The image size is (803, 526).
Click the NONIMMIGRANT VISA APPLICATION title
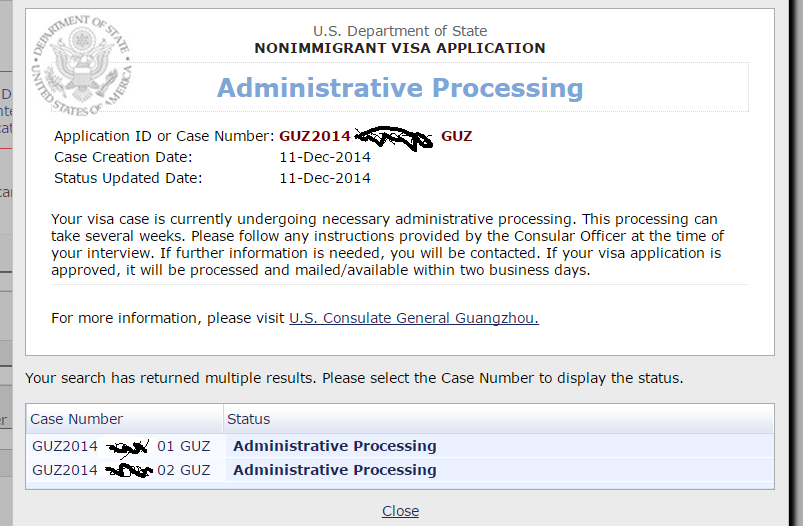400,48
